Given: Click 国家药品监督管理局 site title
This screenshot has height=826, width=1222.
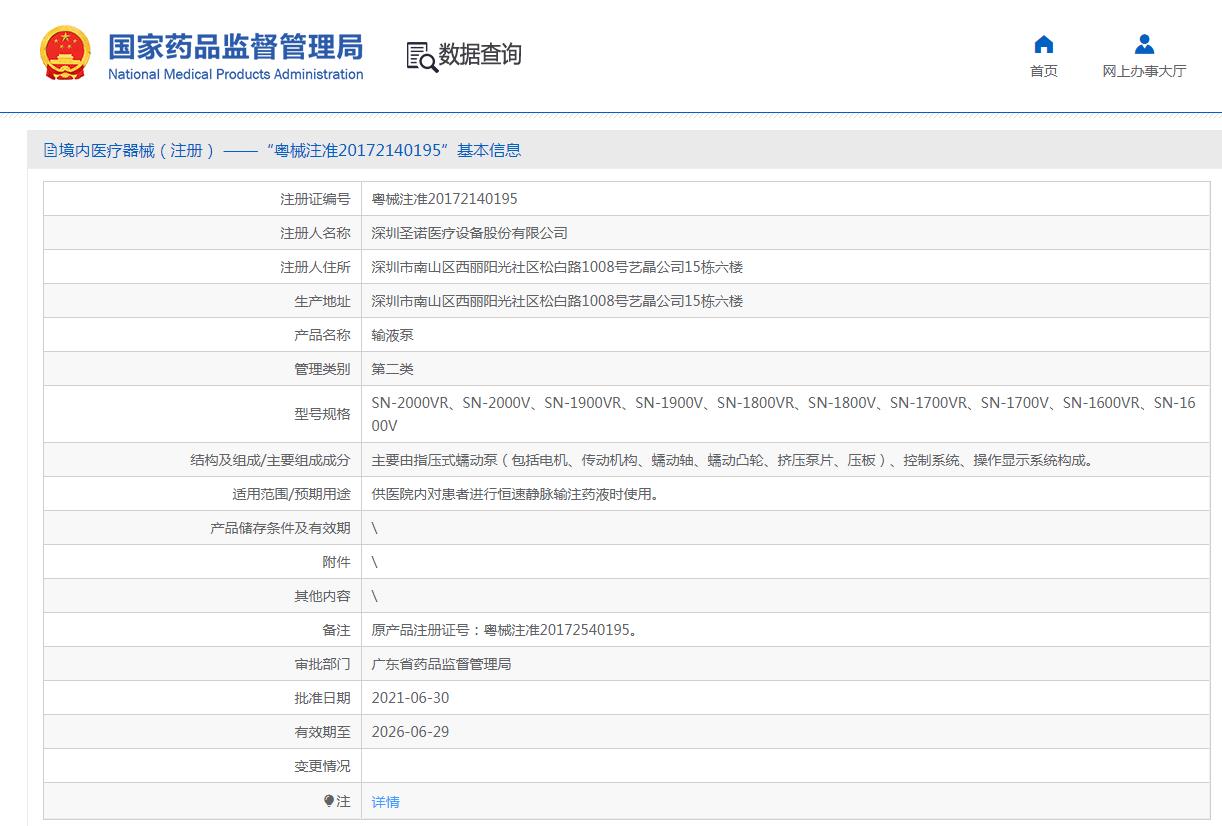Looking at the screenshot, I should click(236, 46).
